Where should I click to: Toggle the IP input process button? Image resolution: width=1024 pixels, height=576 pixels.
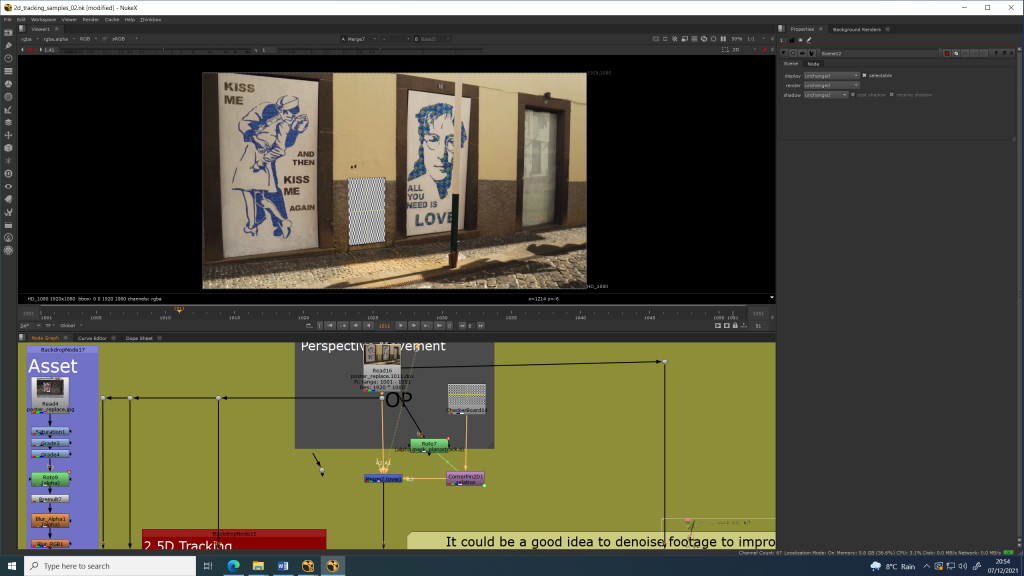pos(104,39)
